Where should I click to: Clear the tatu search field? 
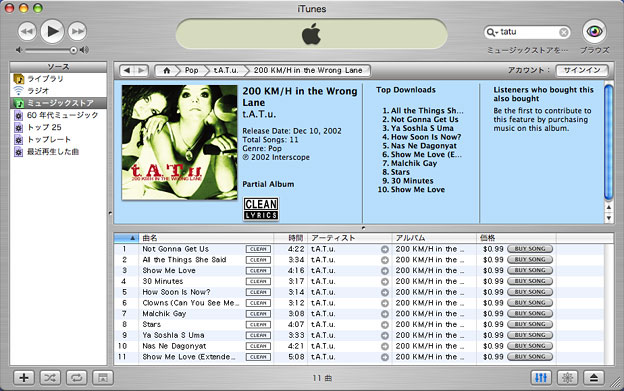pyautogui.click(x=564, y=32)
